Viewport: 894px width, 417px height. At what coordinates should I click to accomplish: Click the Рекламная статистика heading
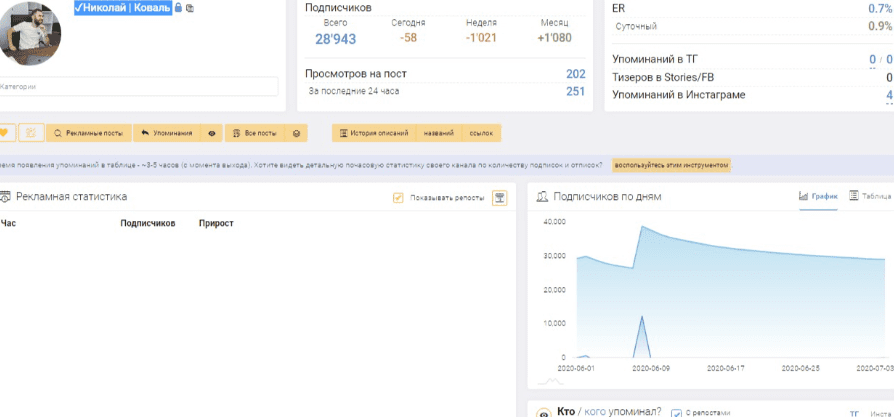71,197
